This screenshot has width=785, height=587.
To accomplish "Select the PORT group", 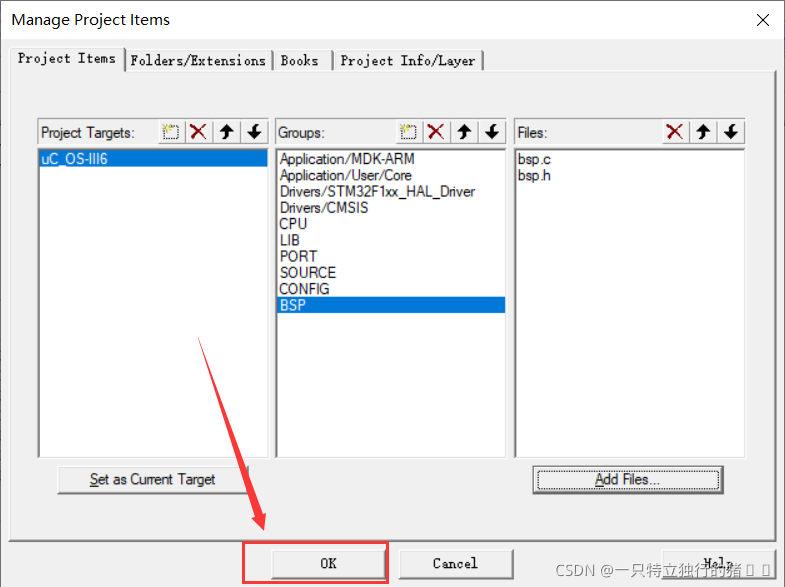I will coord(390,256).
